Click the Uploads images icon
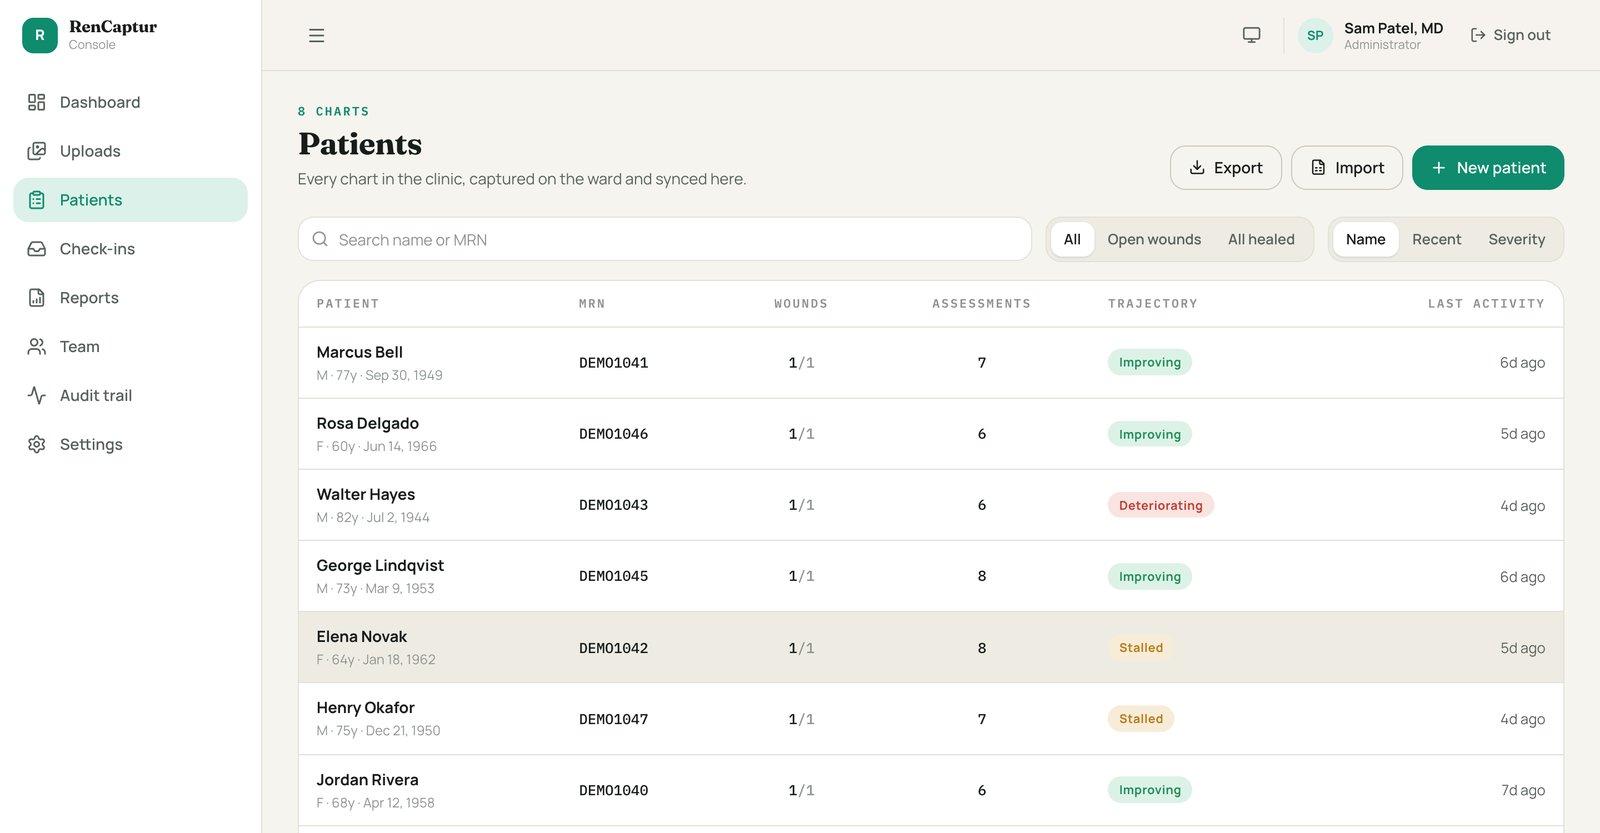Viewport: 1600px width, 833px height. pos(37,151)
